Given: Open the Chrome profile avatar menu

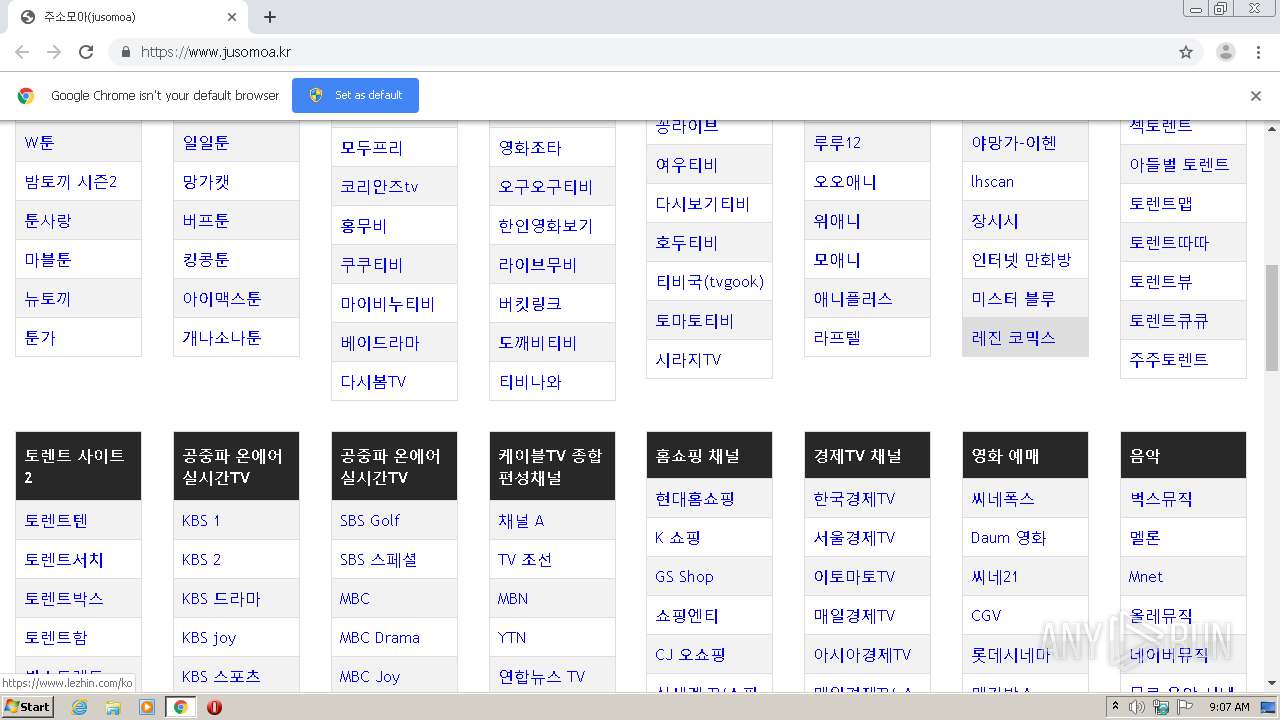Looking at the screenshot, I should click(x=1226, y=52).
